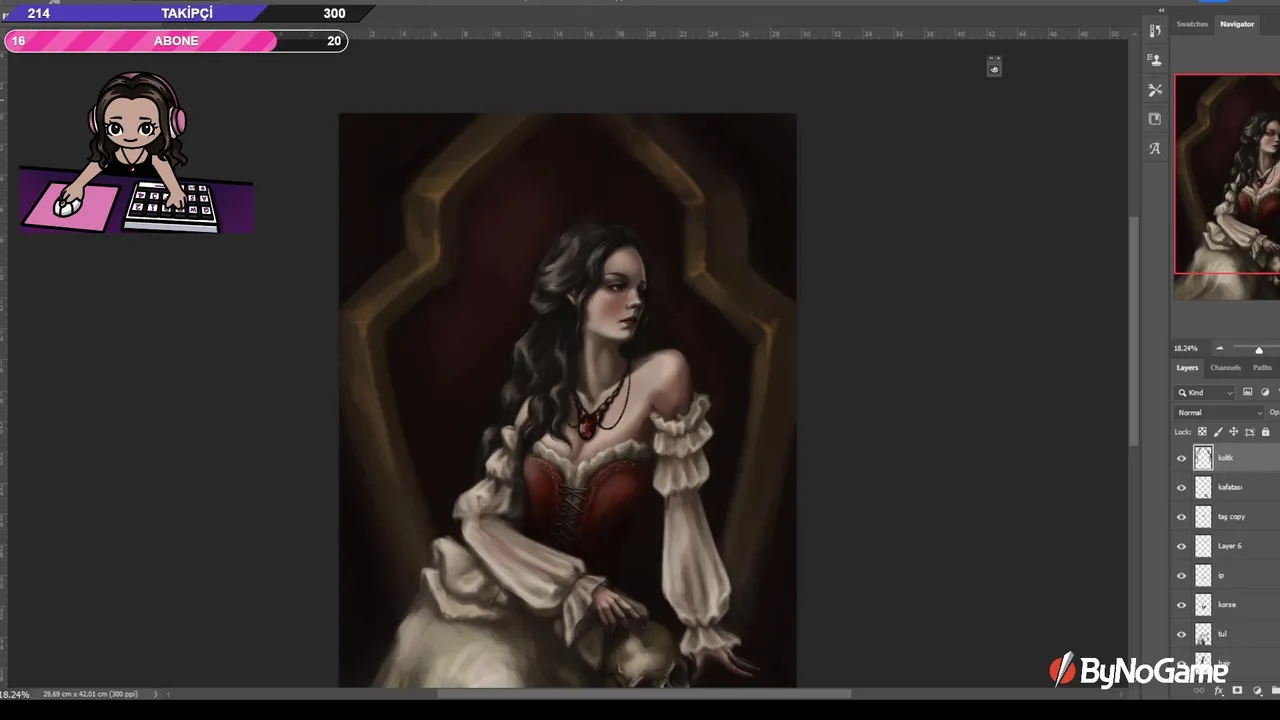Hide the korse layer
The width and height of the screenshot is (1280, 720).
tap(1181, 605)
